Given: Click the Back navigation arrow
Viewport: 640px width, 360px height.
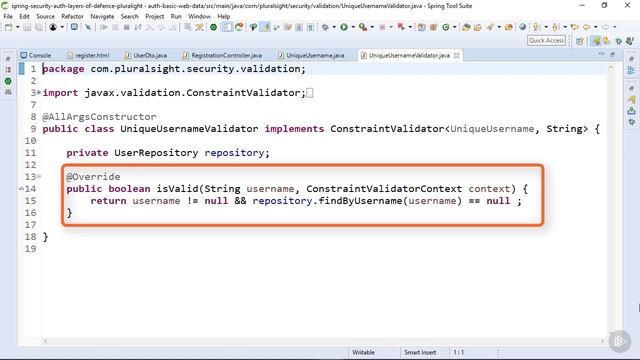Looking at the screenshot, I should click(586, 27).
